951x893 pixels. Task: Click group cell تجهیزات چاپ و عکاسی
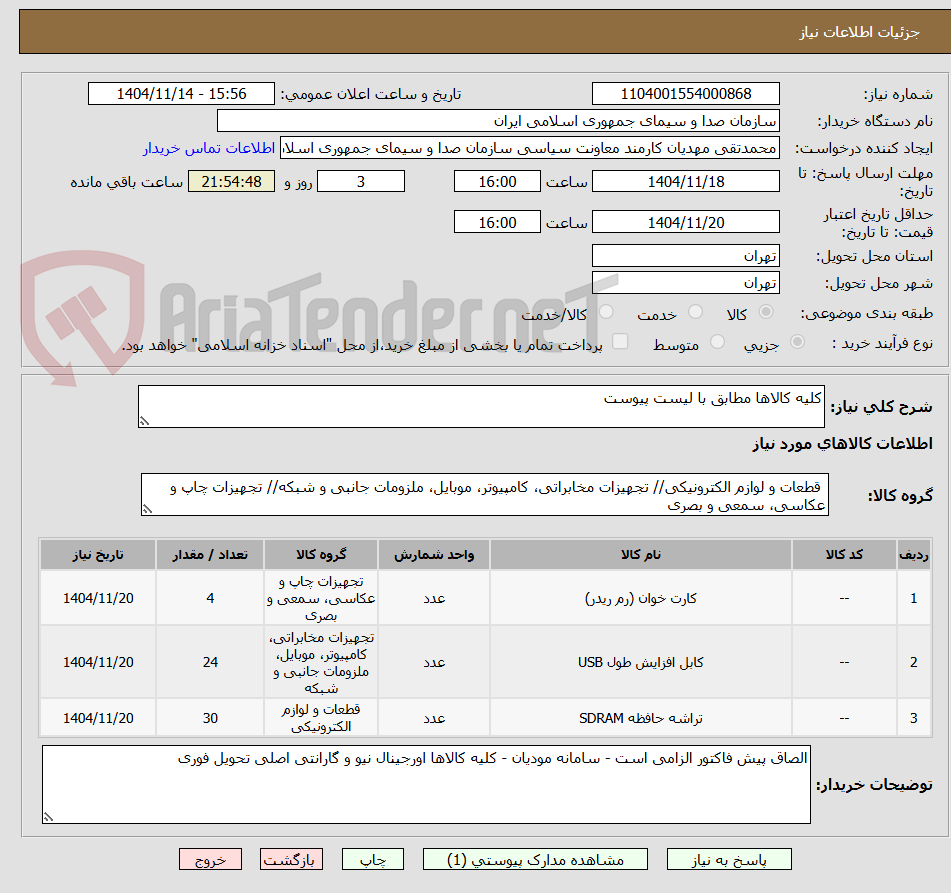click(321, 598)
